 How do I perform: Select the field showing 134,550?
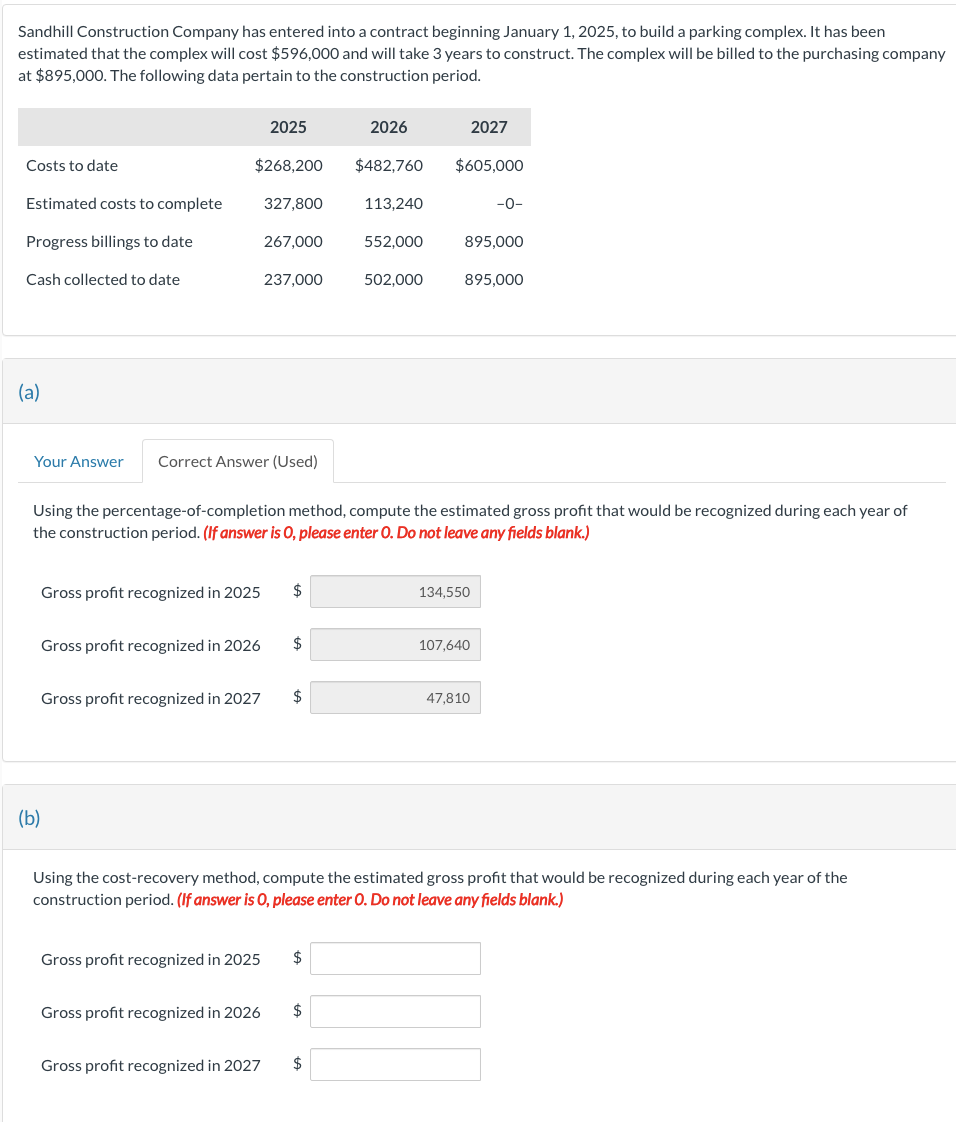tap(395, 591)
